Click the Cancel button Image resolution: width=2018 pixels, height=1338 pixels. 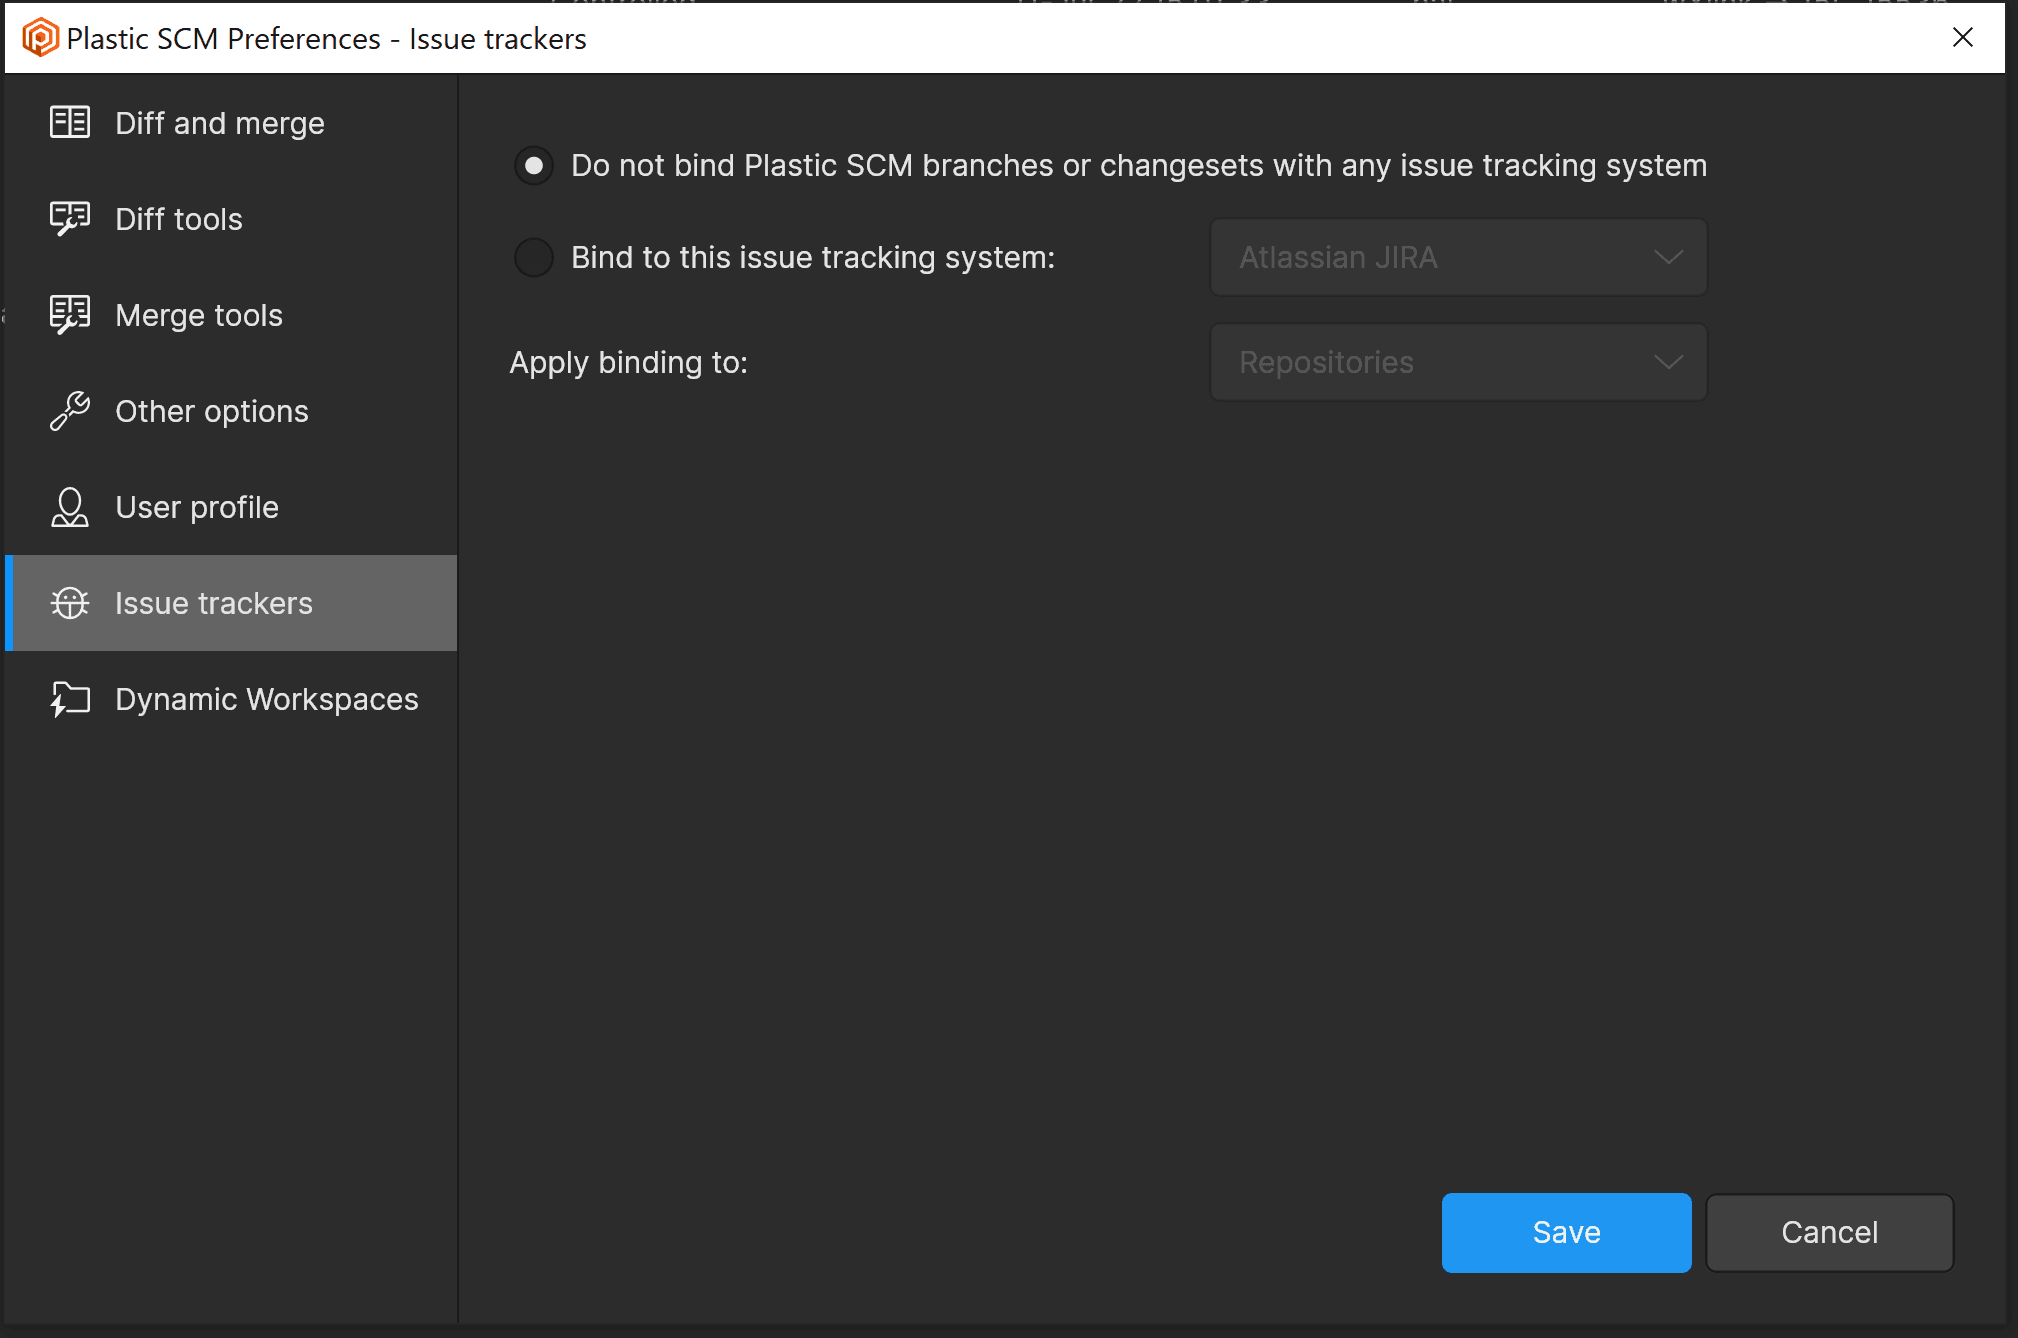pyautogui.click(x=1829, y=1232)
